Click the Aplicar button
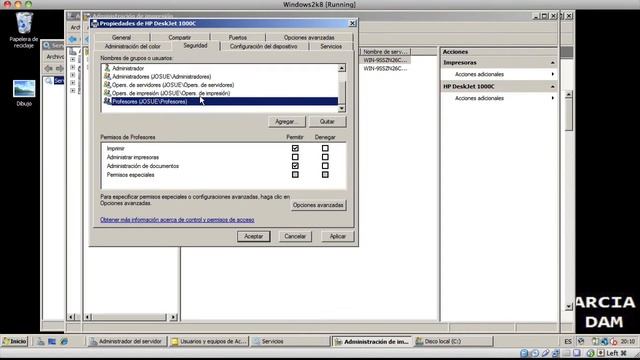This screenshot has height=360, width=640. point(338,236)
